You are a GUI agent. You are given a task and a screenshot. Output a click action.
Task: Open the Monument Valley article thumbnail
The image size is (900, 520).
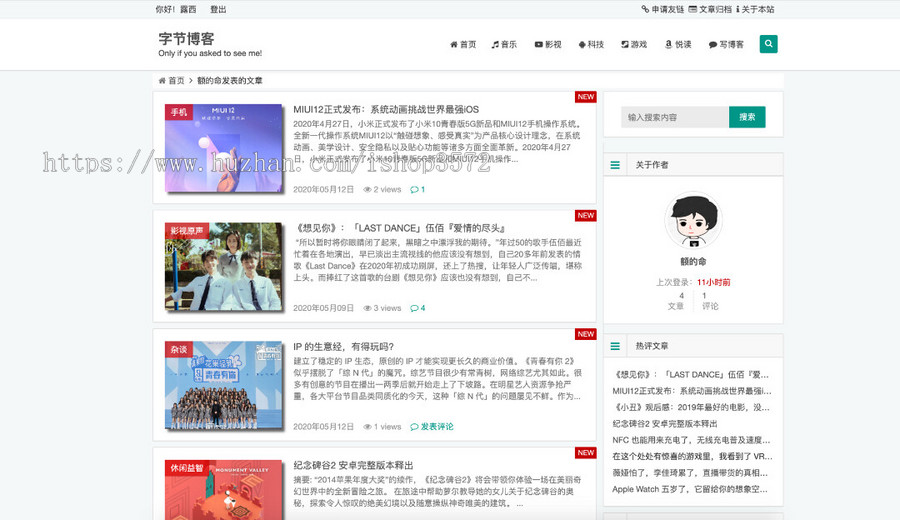click(223, 490)
